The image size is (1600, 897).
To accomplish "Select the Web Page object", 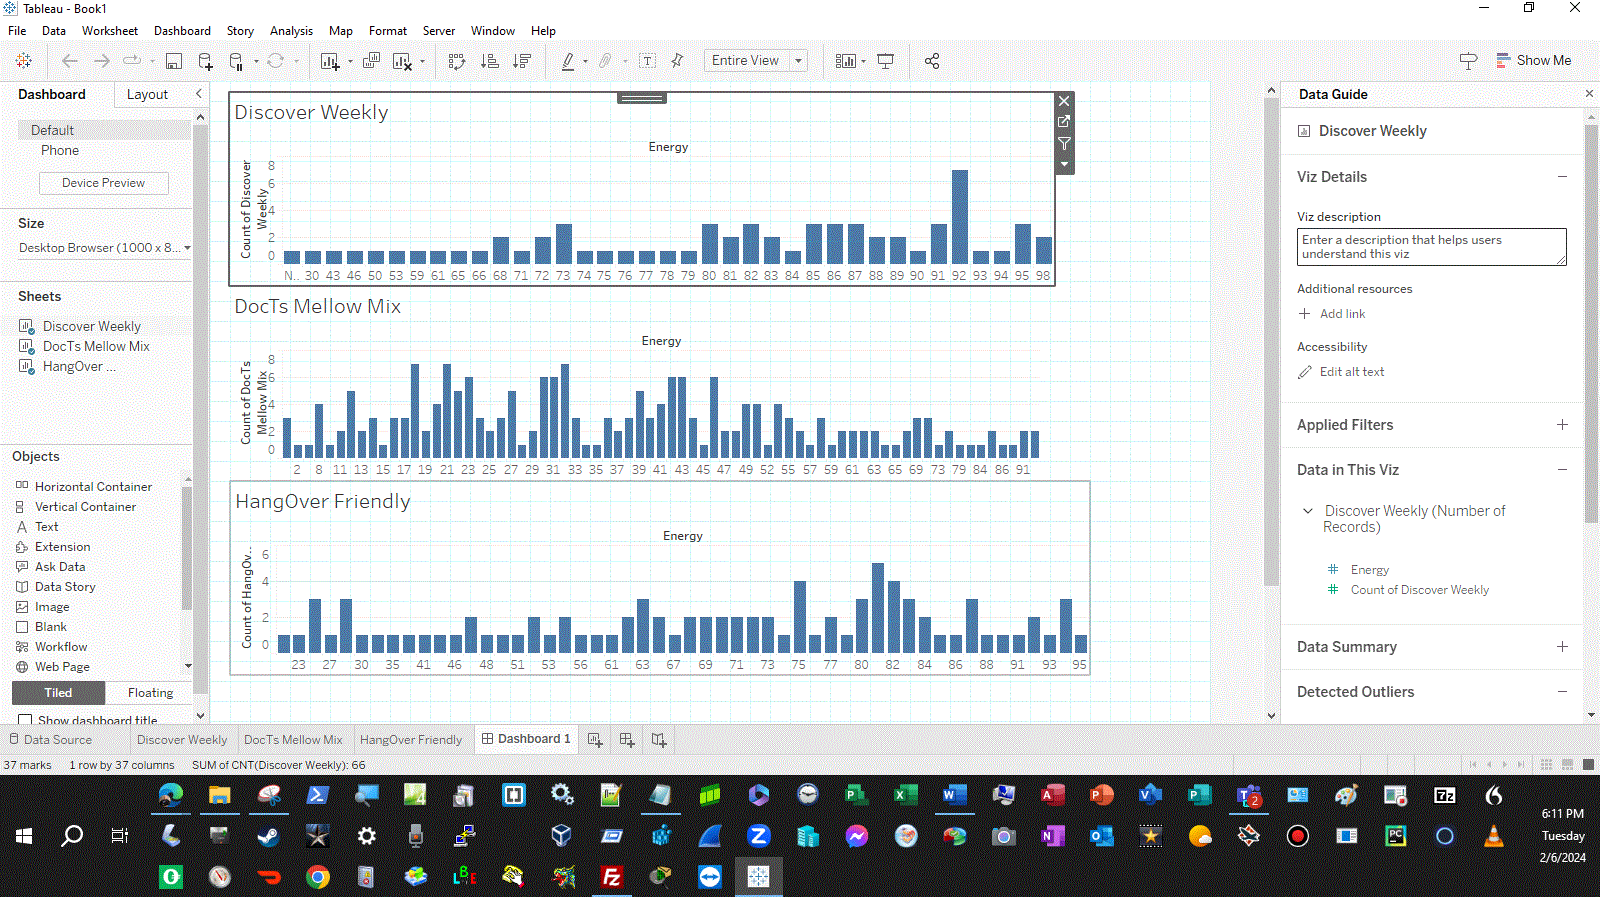I will pyautogui.click(x=62, y=667).
